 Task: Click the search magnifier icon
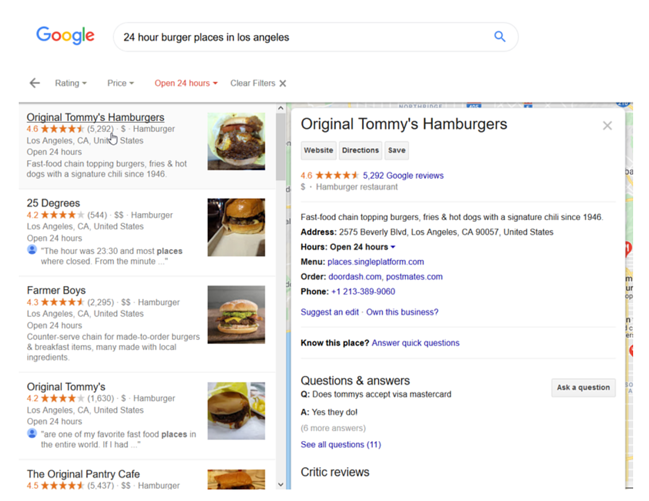pyautogui.click(x=499, y=37)
